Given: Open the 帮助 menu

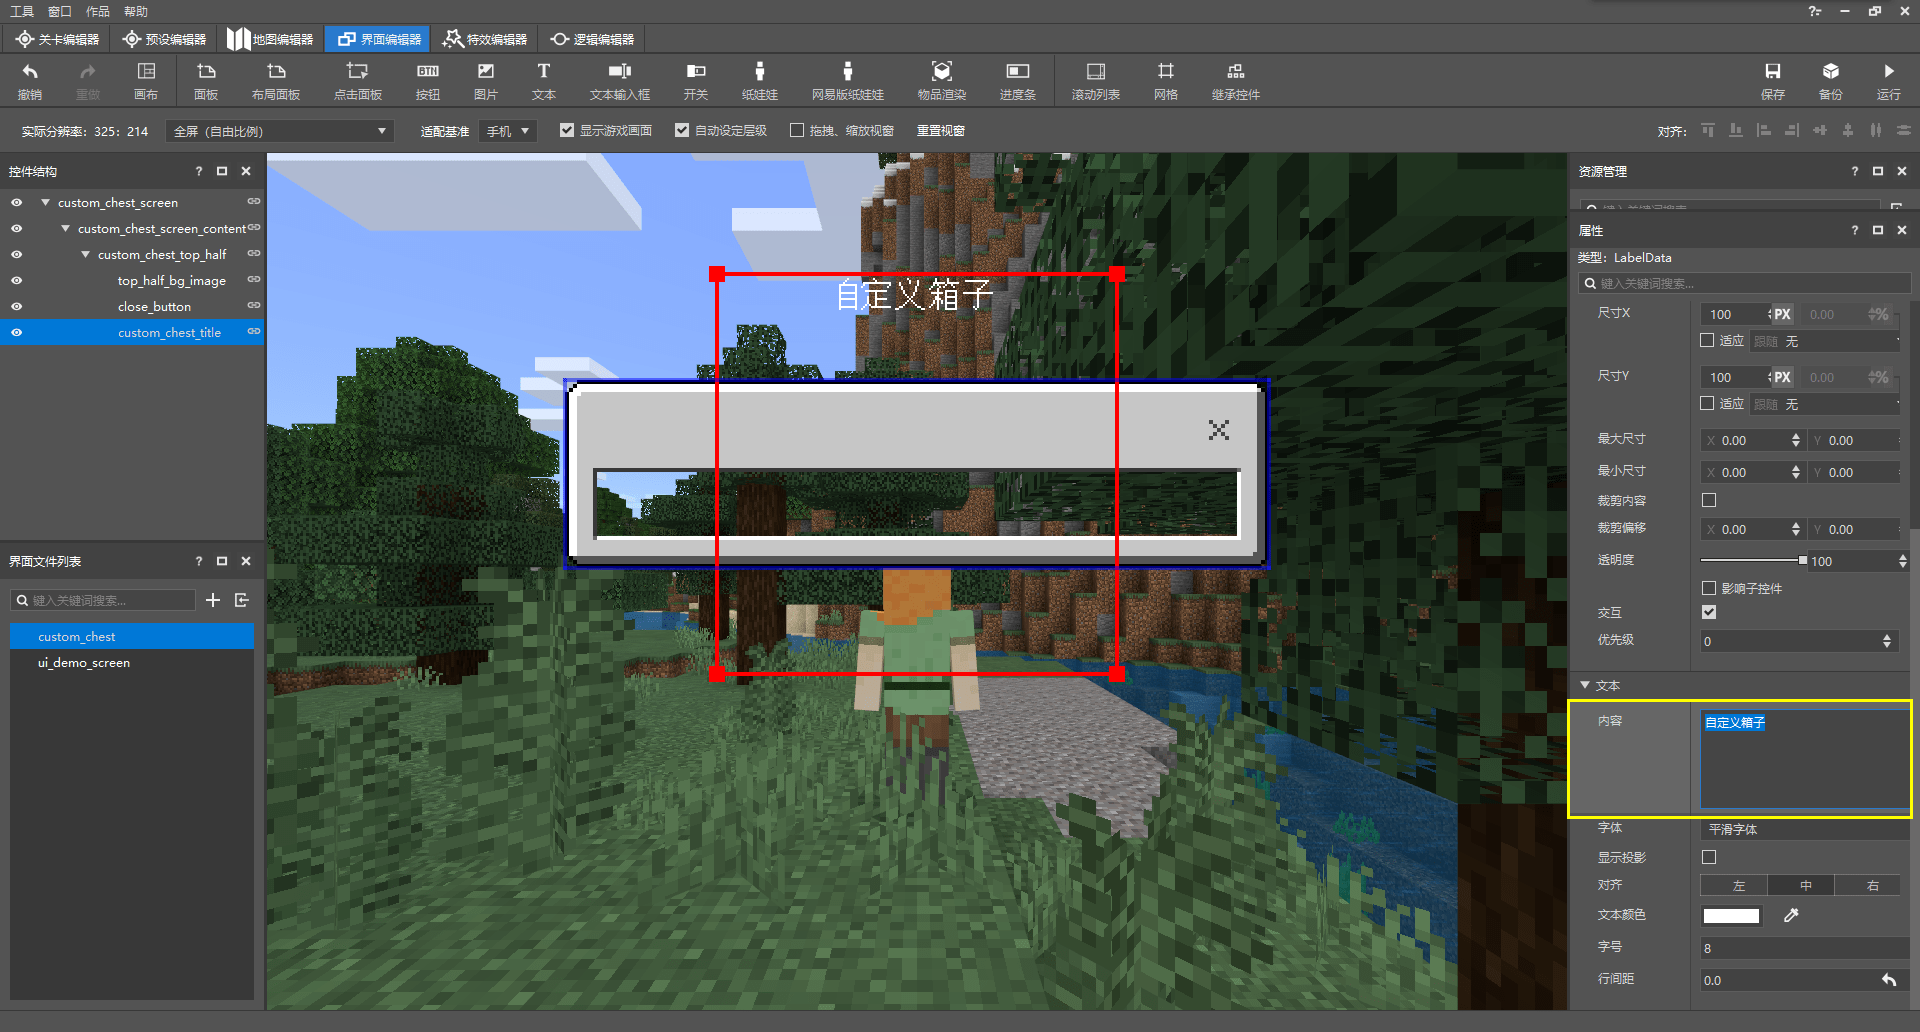Looking at the screenshot, I should click(x=136, y=11).
